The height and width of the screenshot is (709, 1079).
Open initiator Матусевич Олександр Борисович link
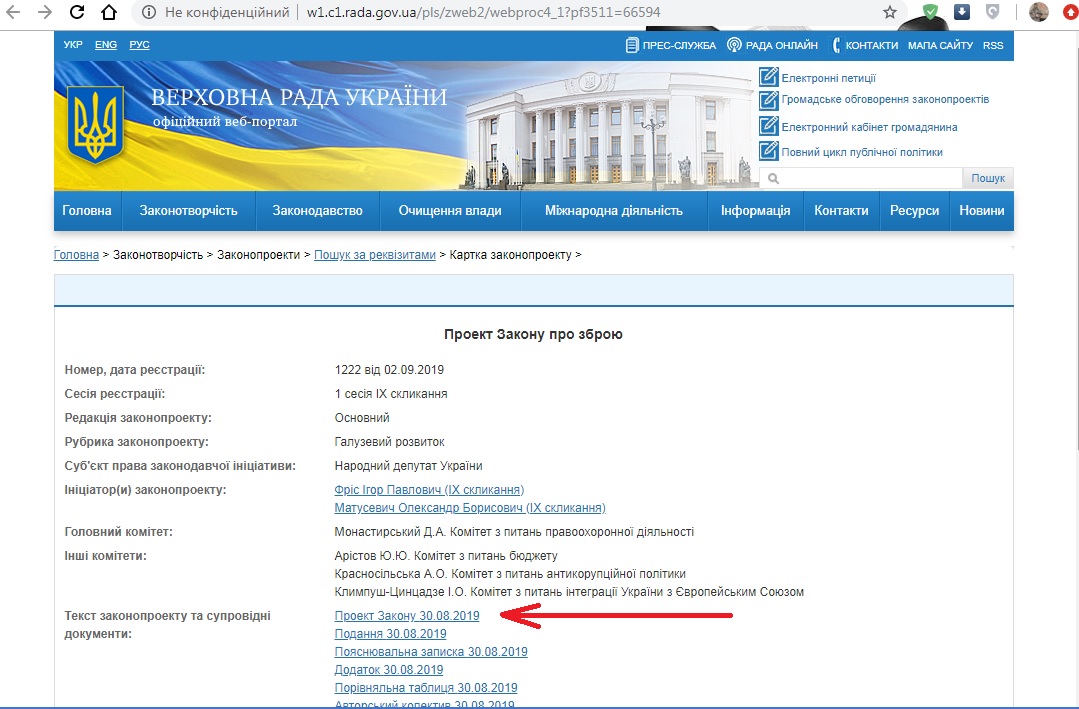470,507
